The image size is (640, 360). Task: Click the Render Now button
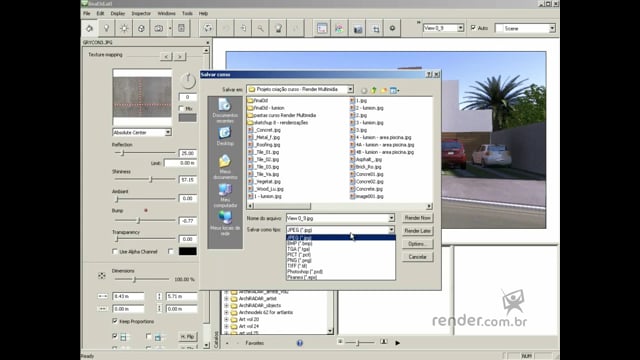(x=418, y=218)
